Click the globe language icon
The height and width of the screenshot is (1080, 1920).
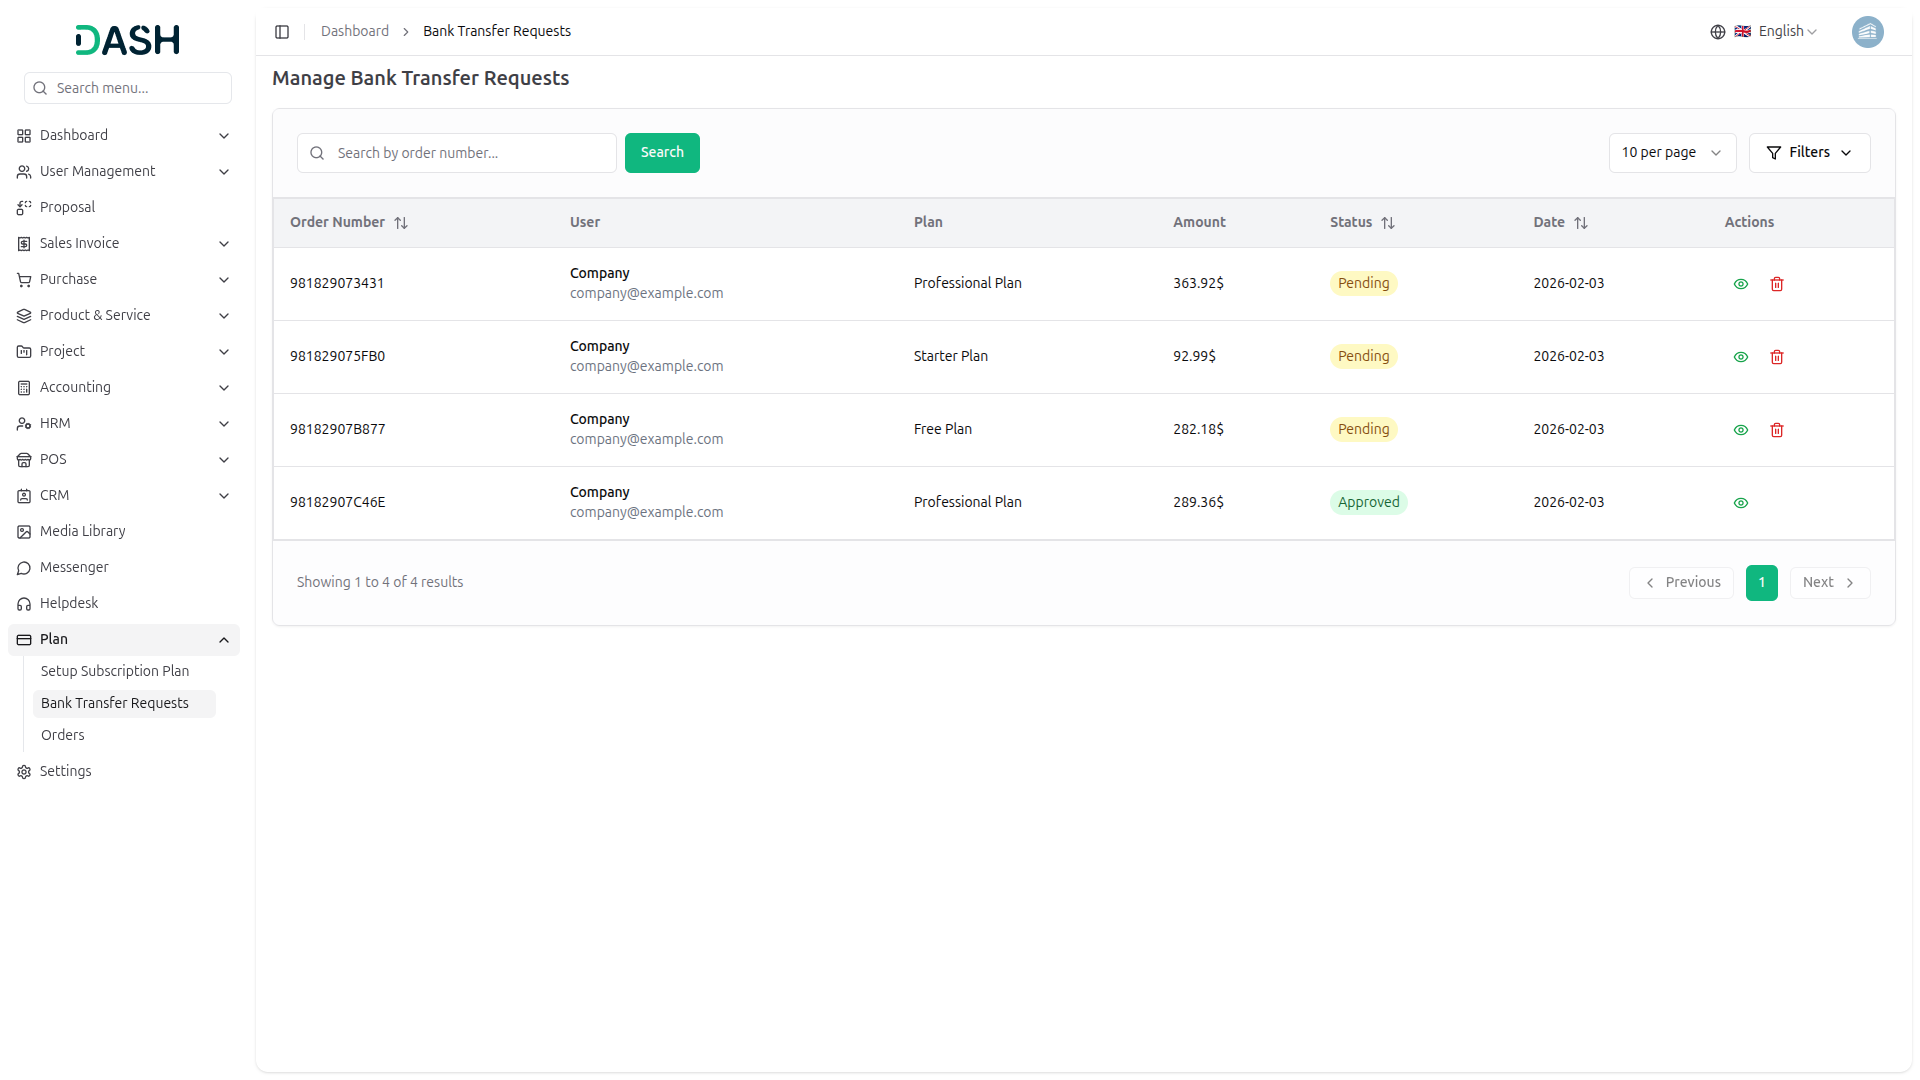1718,32
